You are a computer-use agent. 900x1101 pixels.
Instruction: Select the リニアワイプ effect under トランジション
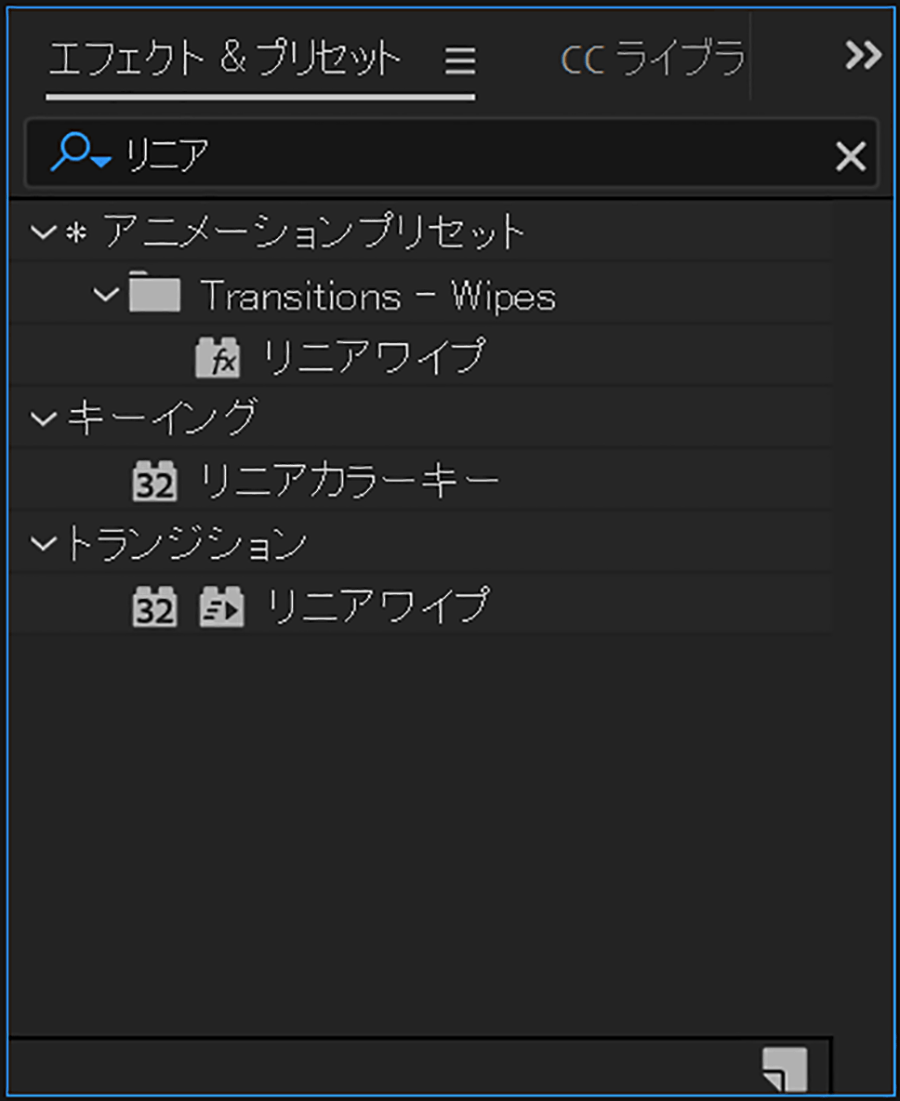pos(377,606)
